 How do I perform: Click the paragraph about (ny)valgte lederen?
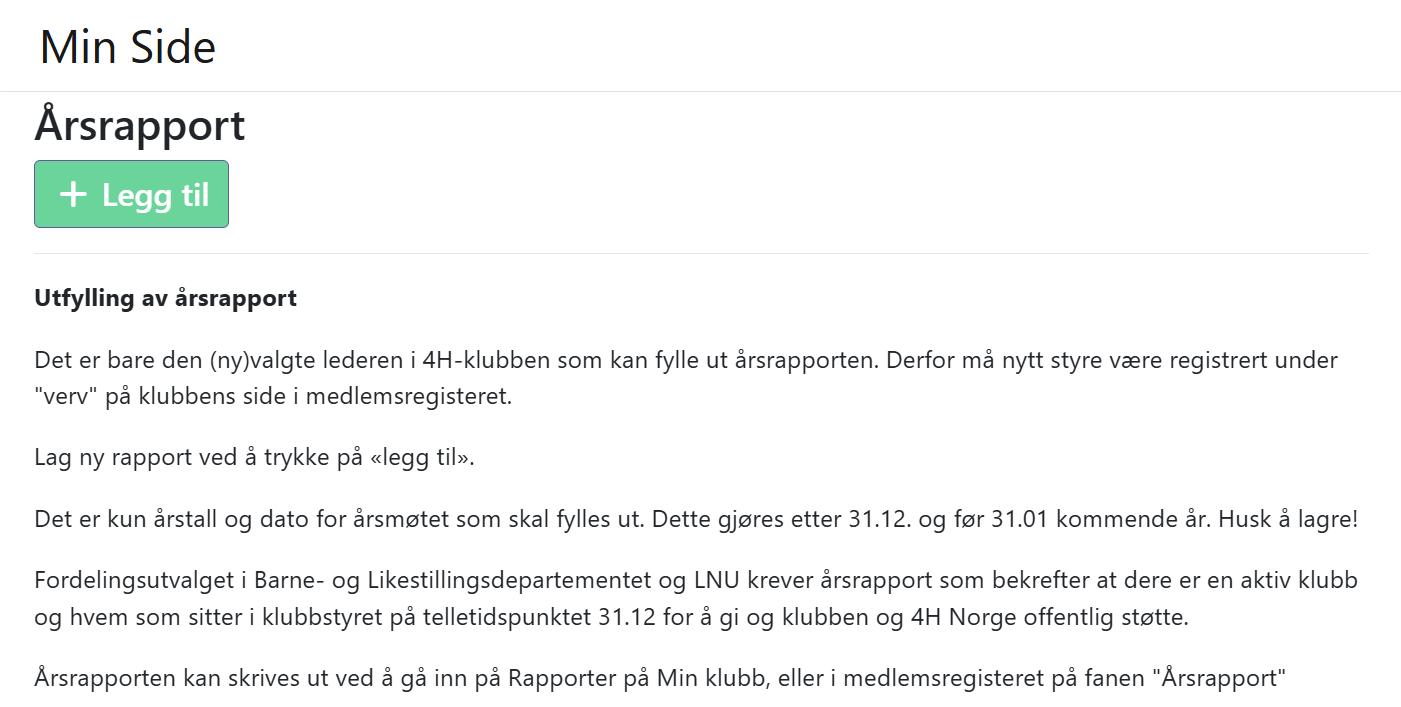click(x=686, y=378)
